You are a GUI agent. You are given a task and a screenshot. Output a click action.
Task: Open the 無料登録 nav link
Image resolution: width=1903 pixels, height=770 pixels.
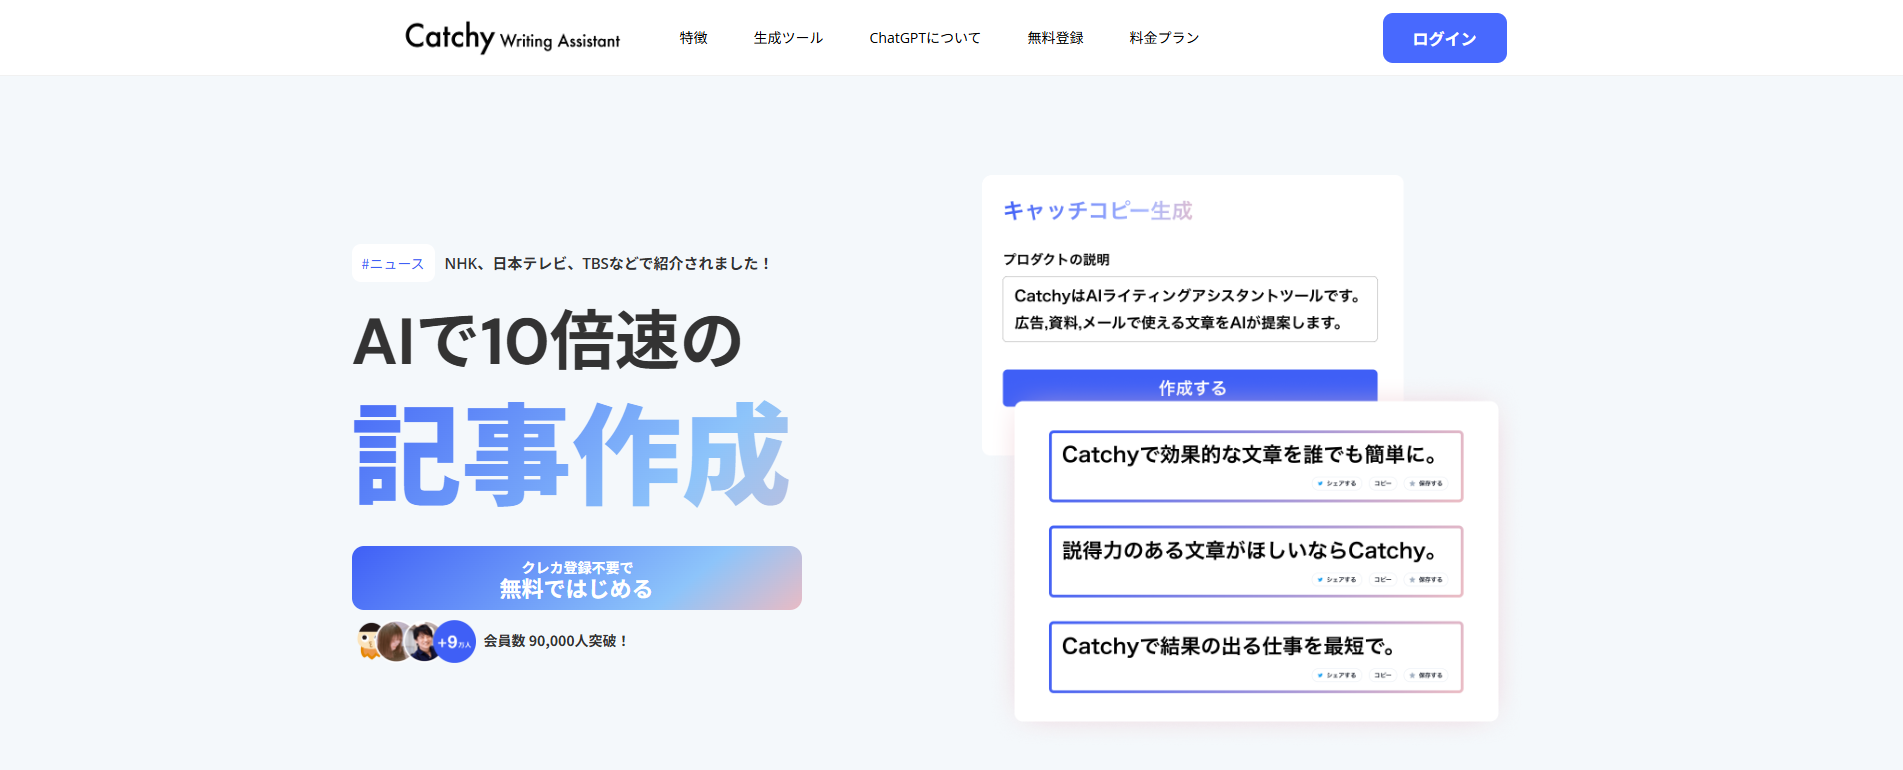(1055, 38)
